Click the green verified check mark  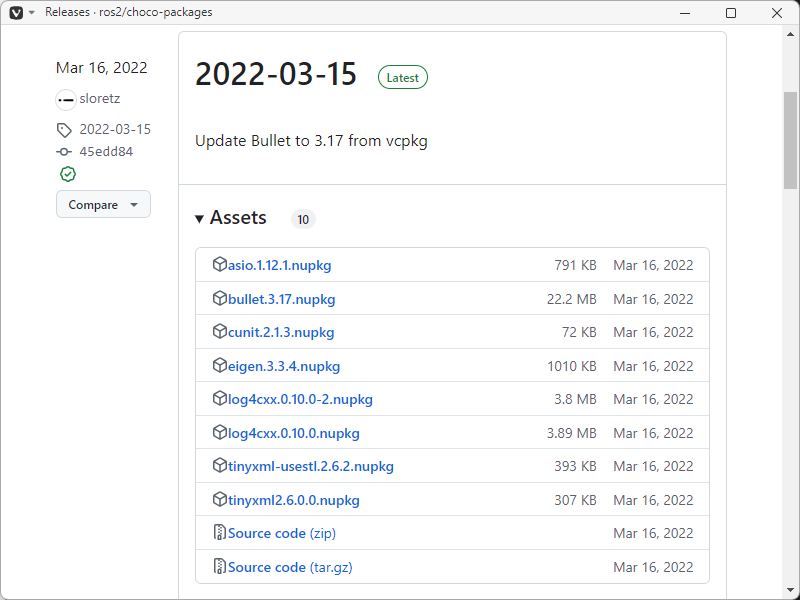67,174
